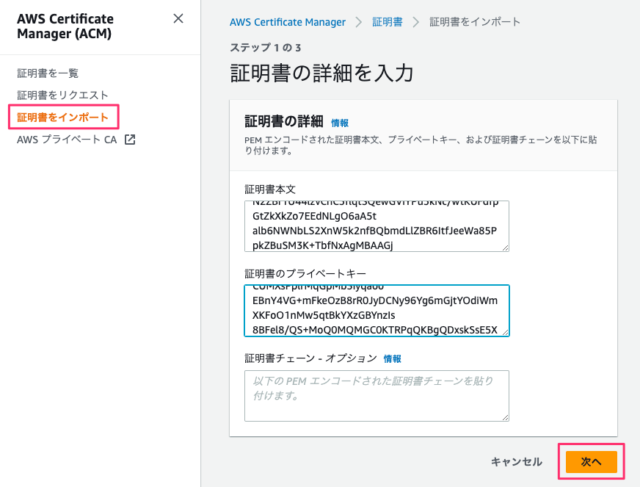The height and width of the screenshot is (487, 640).
Task: Open 情報 link next to 証明書の詳細
Action: tap(340, 123)
